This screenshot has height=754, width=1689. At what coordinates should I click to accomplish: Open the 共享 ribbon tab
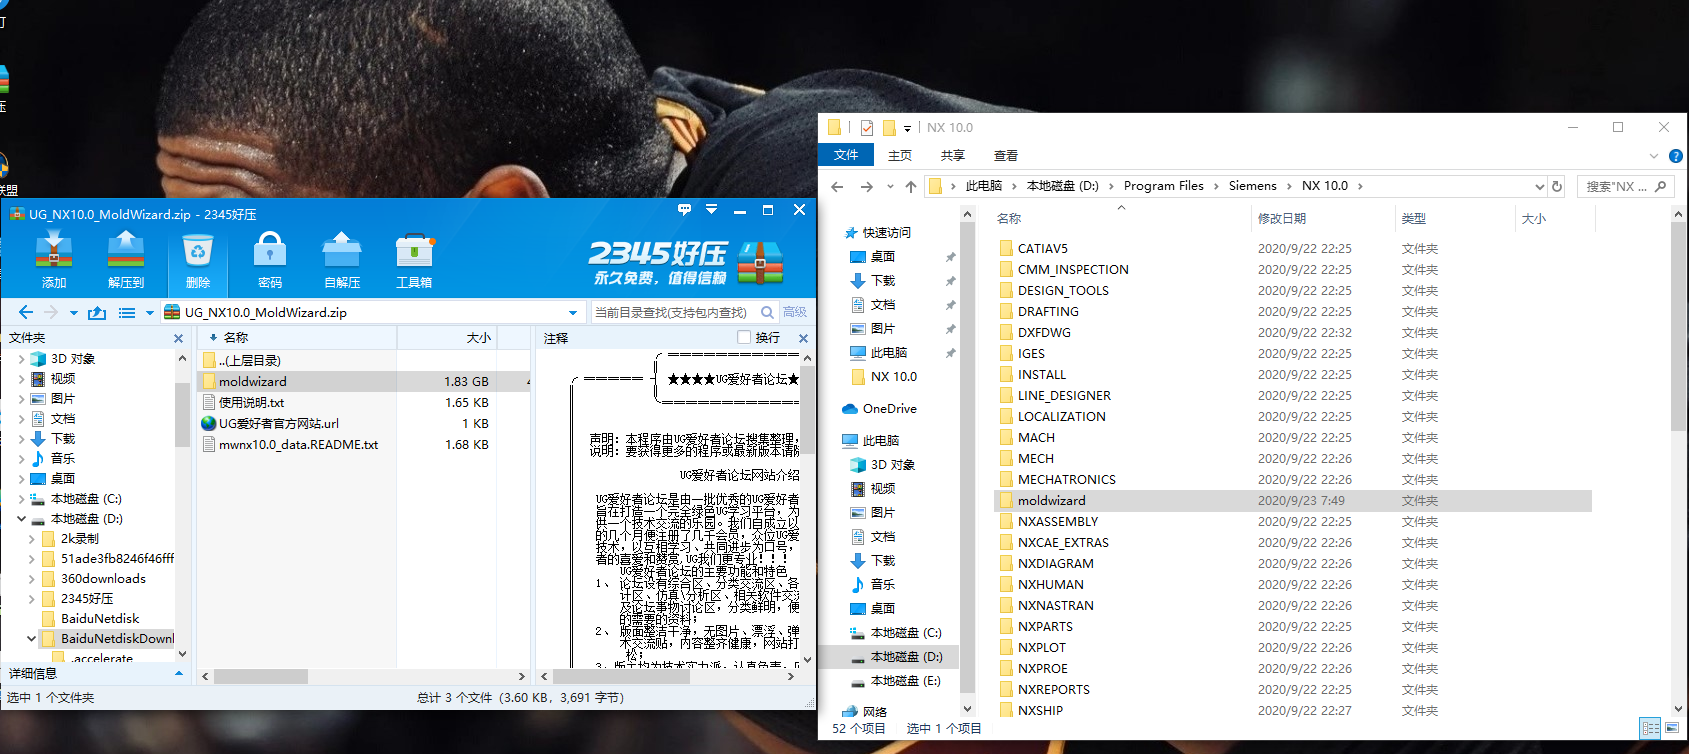(x=953, y=155)
